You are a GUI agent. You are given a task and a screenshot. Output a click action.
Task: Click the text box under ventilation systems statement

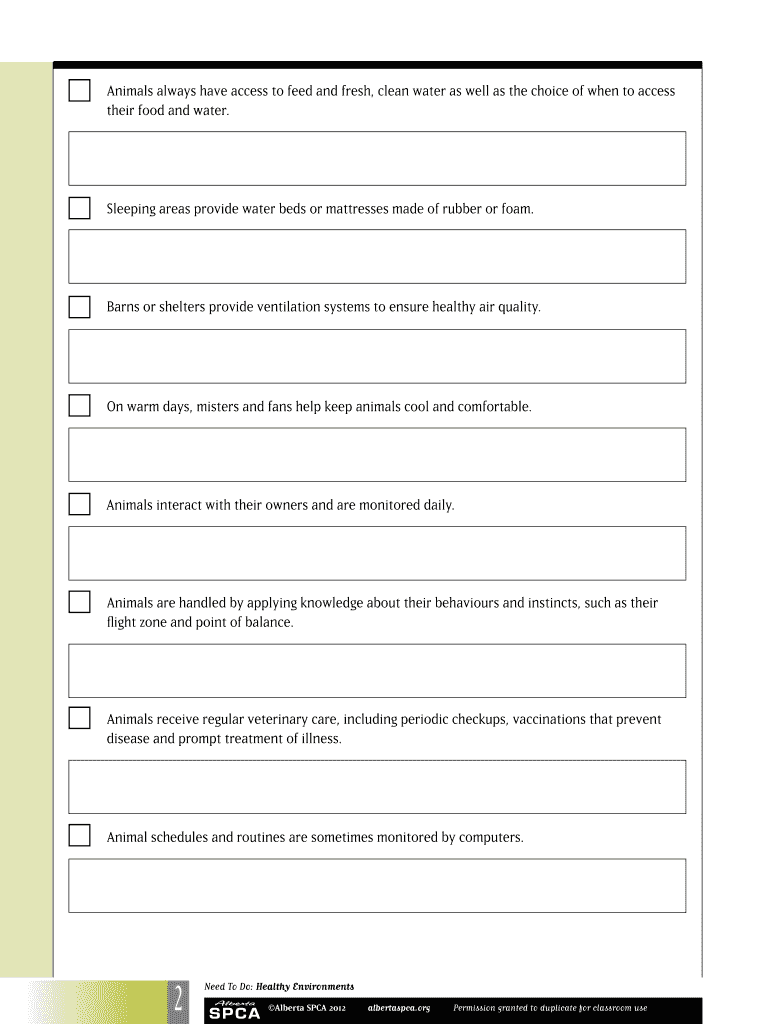377,356
